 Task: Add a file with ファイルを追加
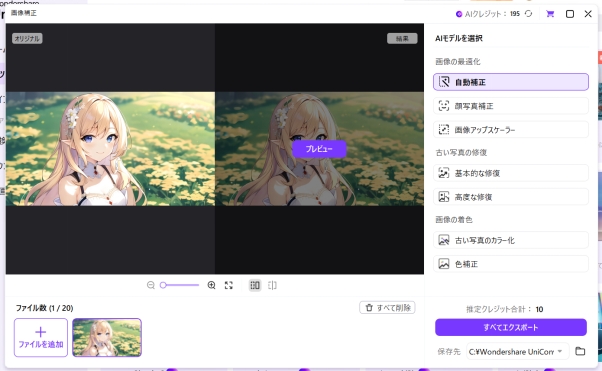coord(41,338)
